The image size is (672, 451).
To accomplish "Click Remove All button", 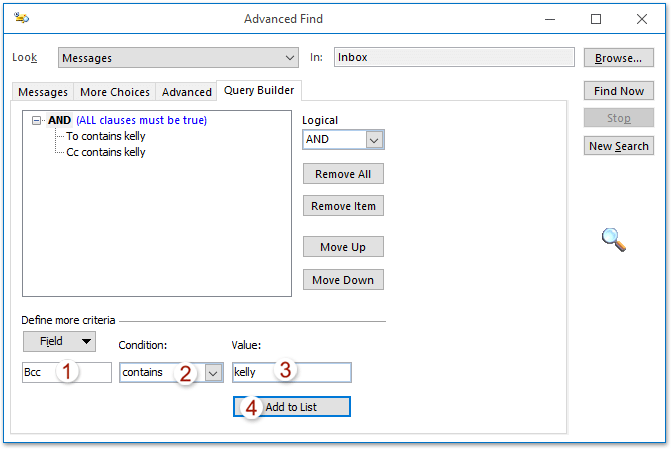I will tap(343, 174).
